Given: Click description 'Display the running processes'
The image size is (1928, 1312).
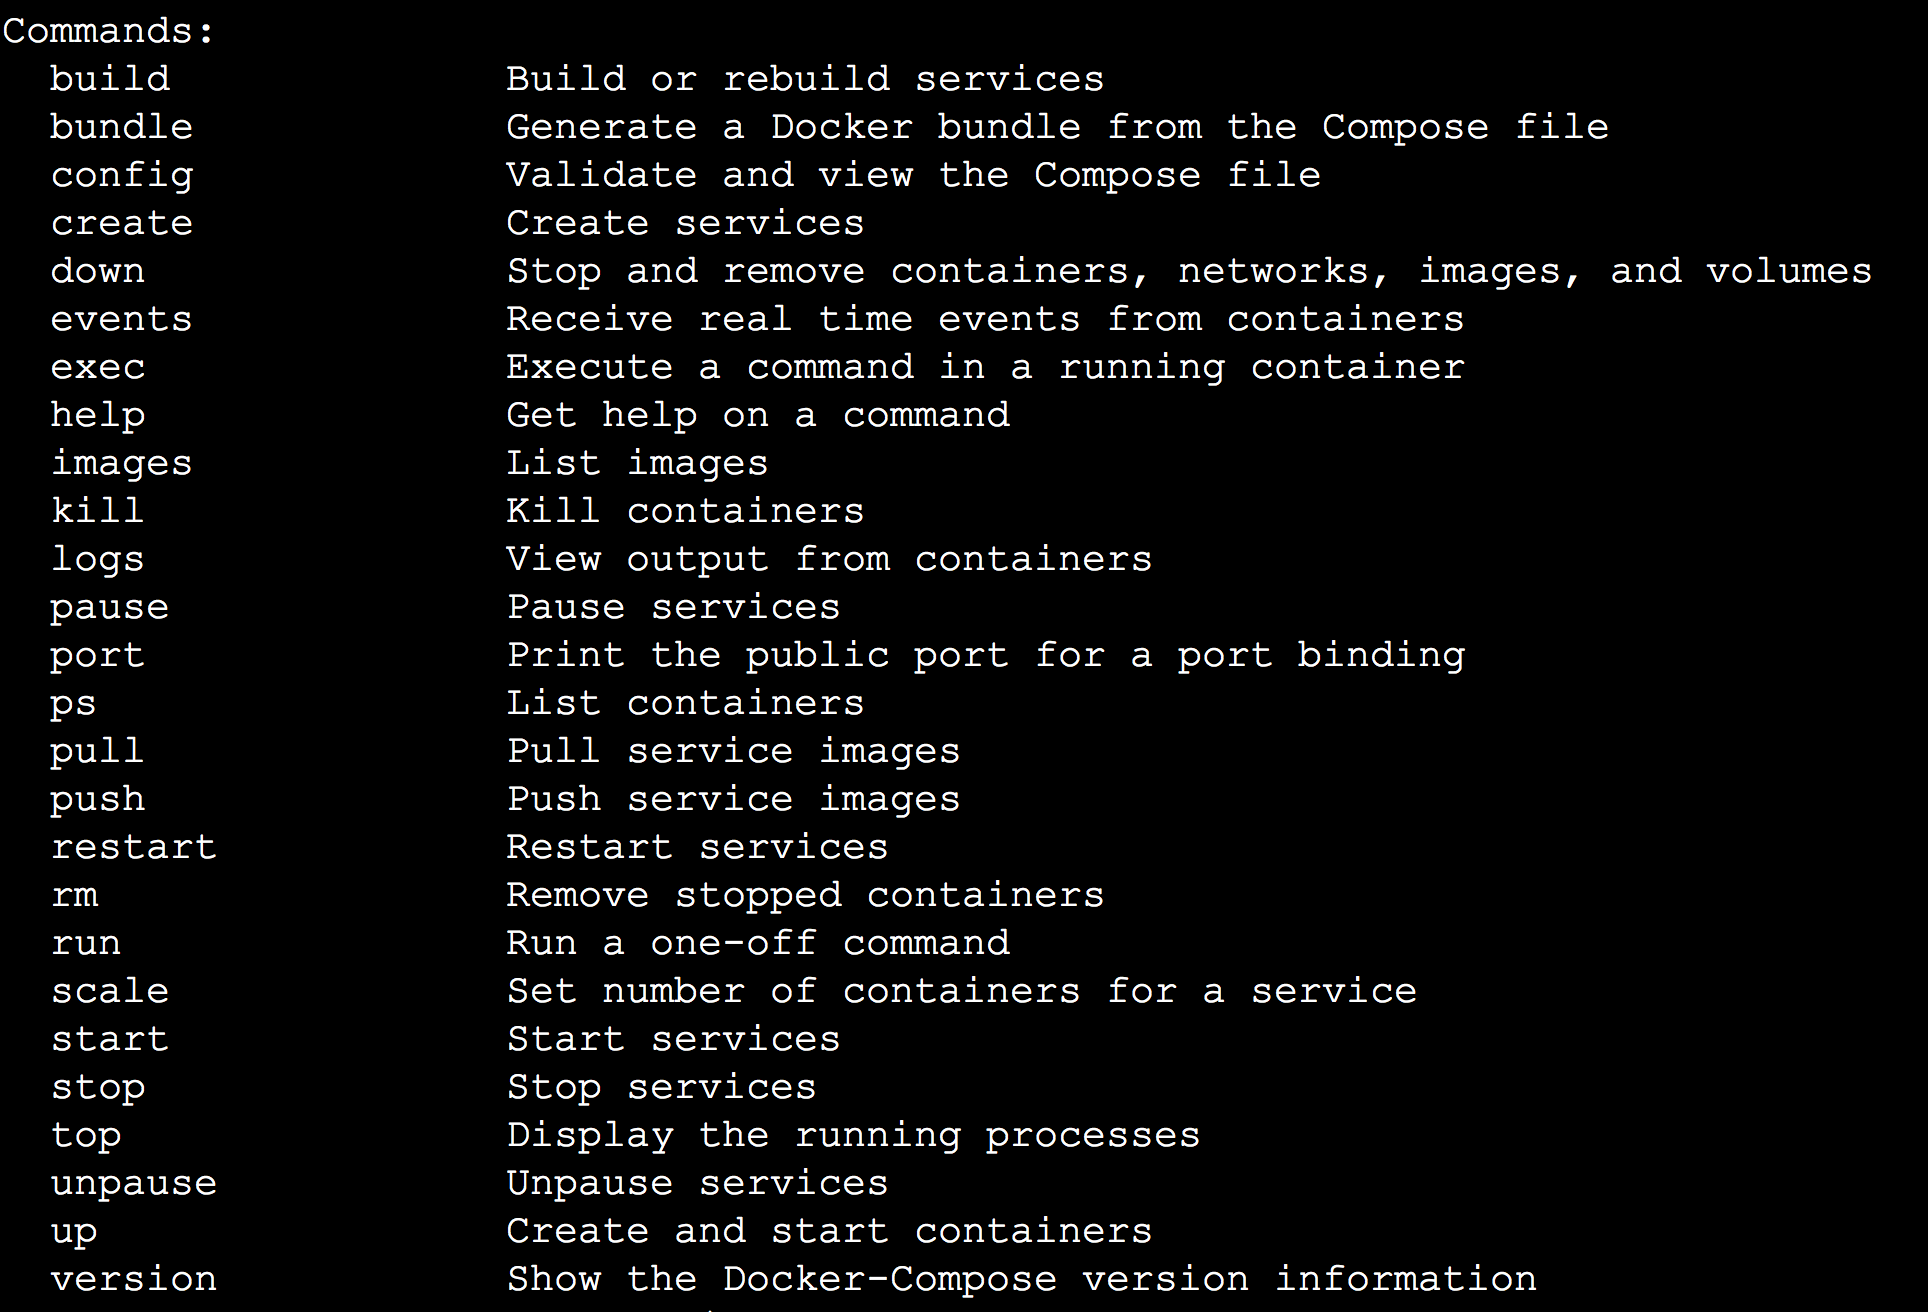Looking at the screenshot, I should (853, 1136).
